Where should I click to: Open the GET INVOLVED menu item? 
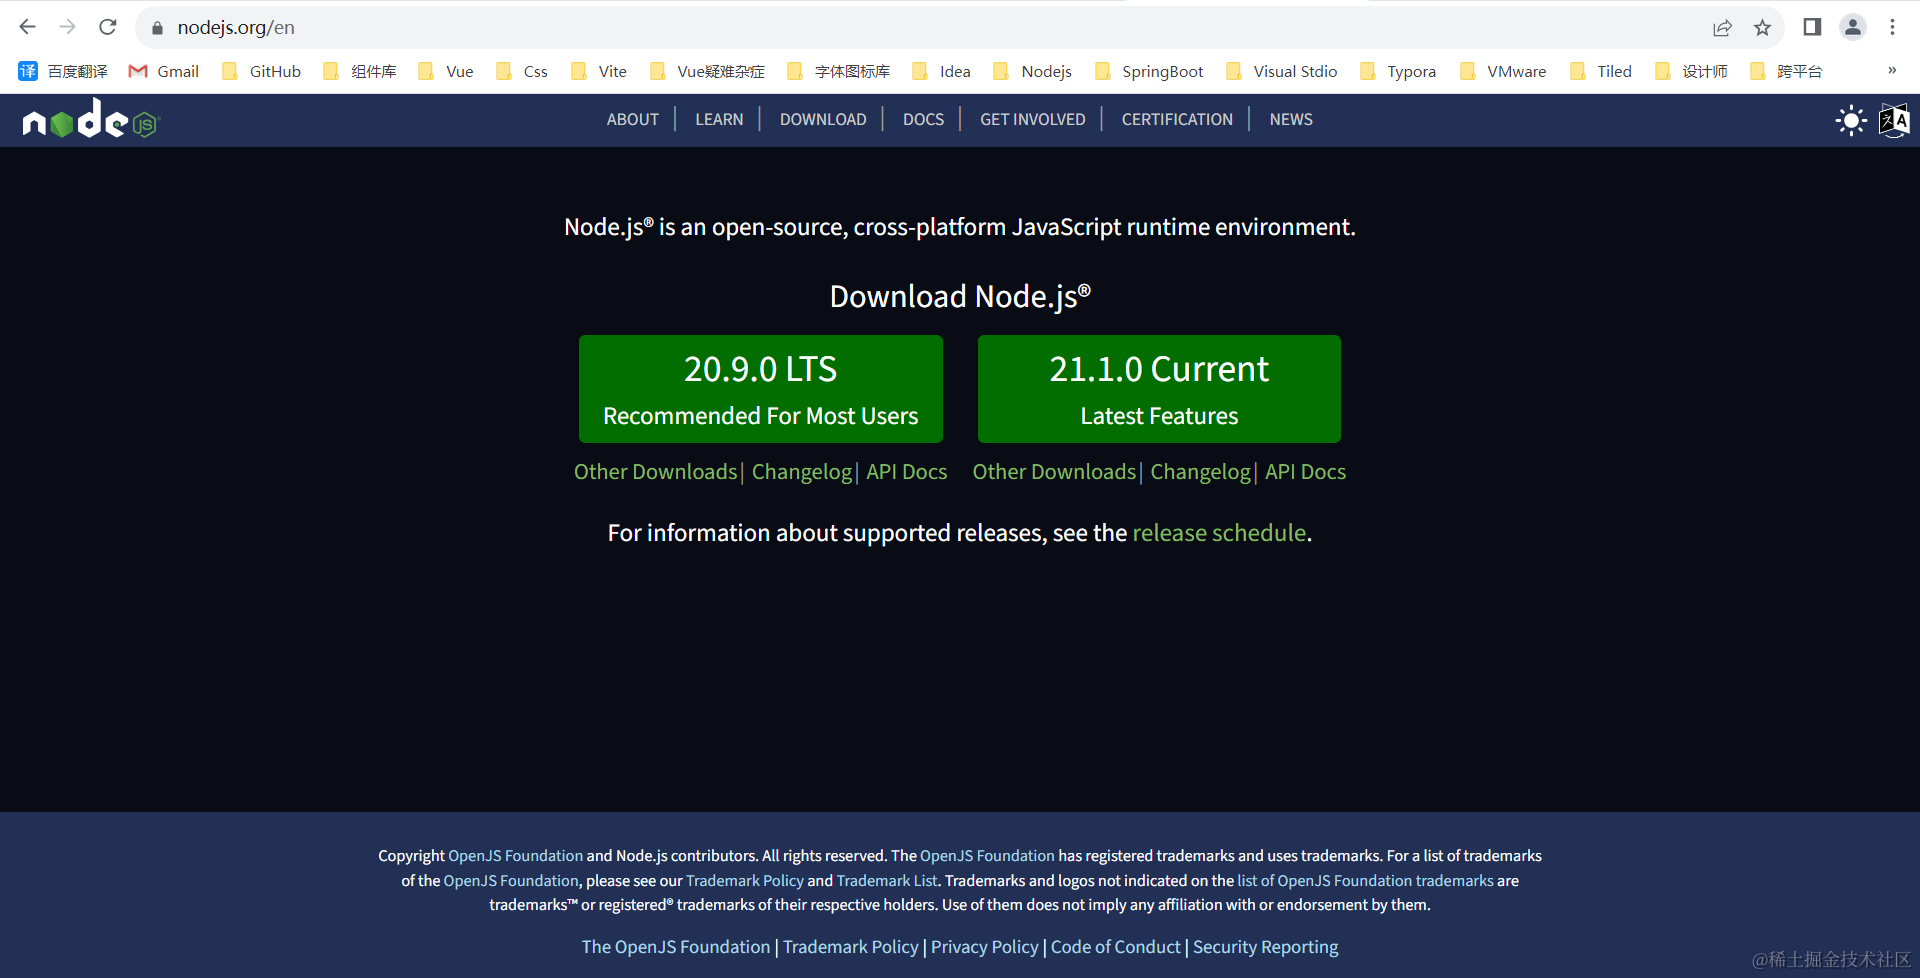[x=1032, y=119]
